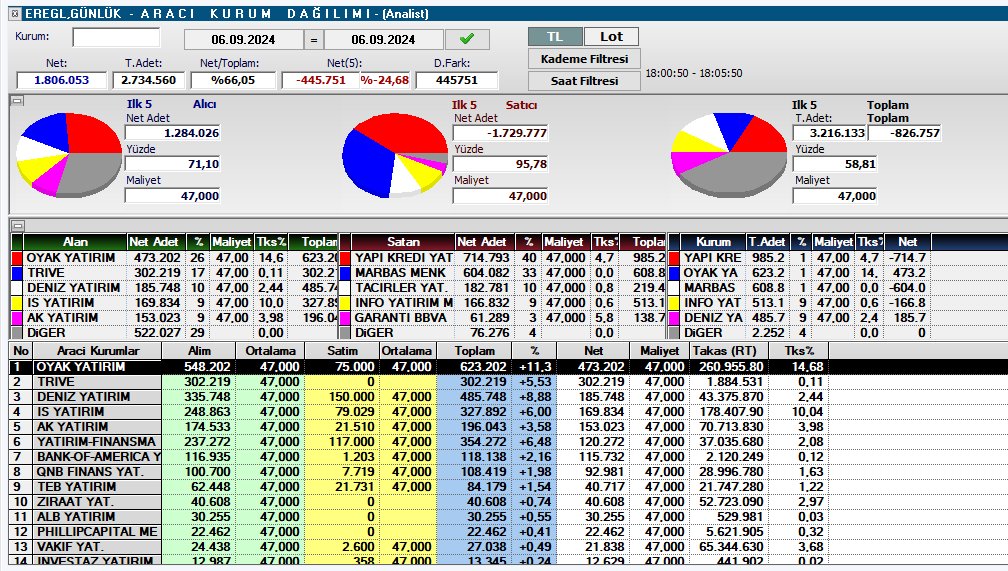Screen dimensions: 1008x571
Task: Click the yellow swatch next to INFO YATIRIM M
Action: [x=345, y=303]
